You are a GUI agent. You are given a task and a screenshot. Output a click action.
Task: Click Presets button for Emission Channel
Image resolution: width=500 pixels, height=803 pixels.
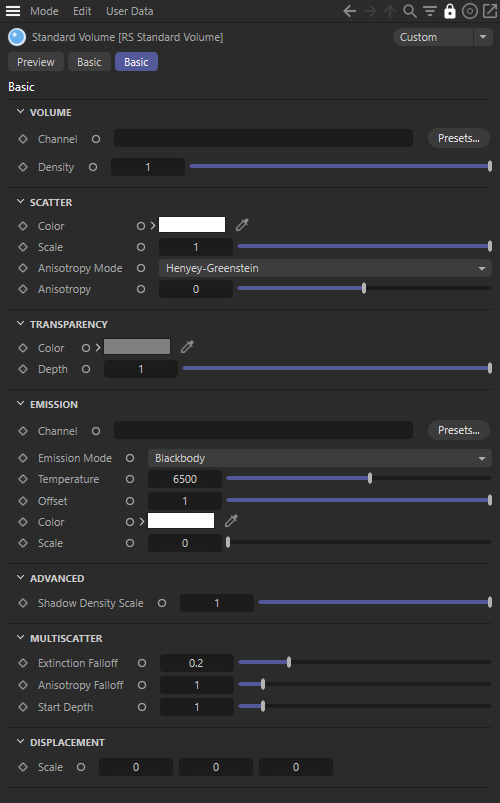(459, 430)
